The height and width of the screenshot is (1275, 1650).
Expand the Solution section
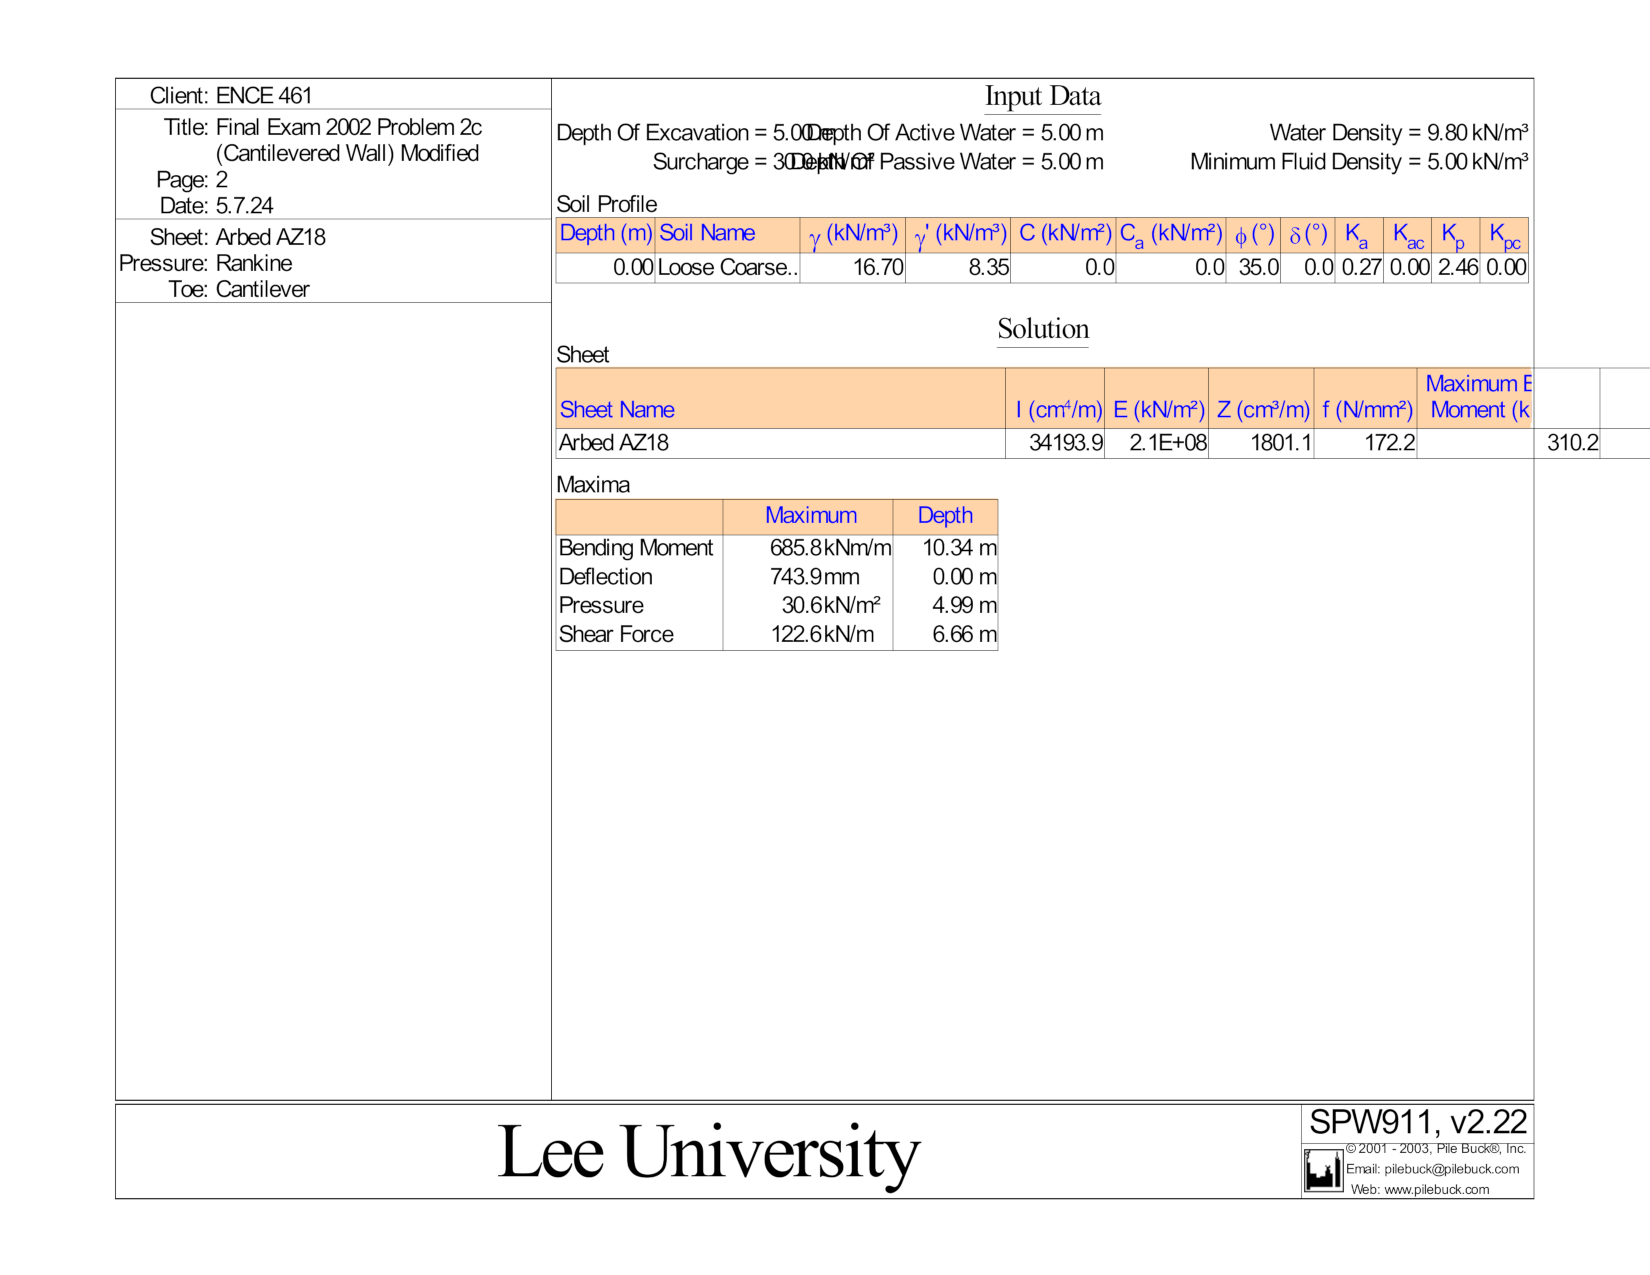click(x=1042, y=329)
